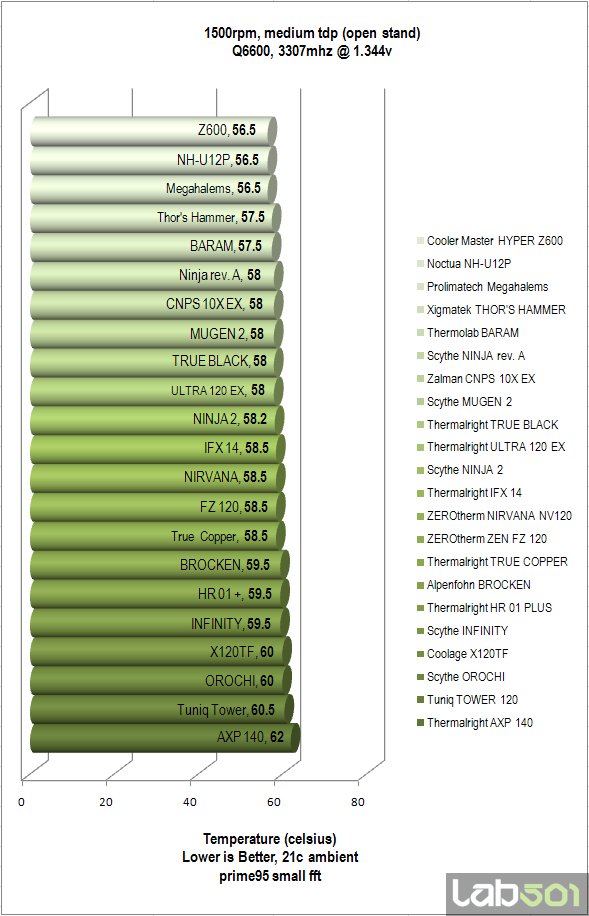Click the OROCHI 60 bar
This screenshot has height=916, width=589.
[x=161, y=681]
